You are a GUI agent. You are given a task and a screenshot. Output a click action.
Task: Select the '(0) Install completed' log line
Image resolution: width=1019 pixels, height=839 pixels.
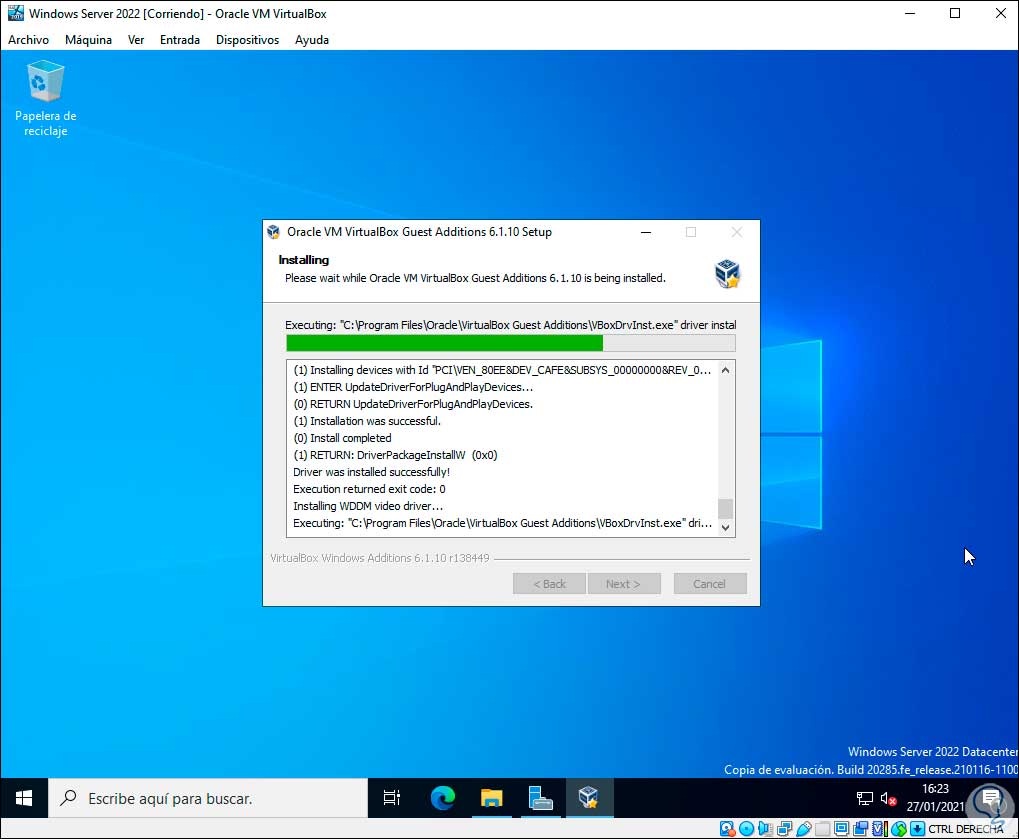pyautogui.click(x=342, y=438)
